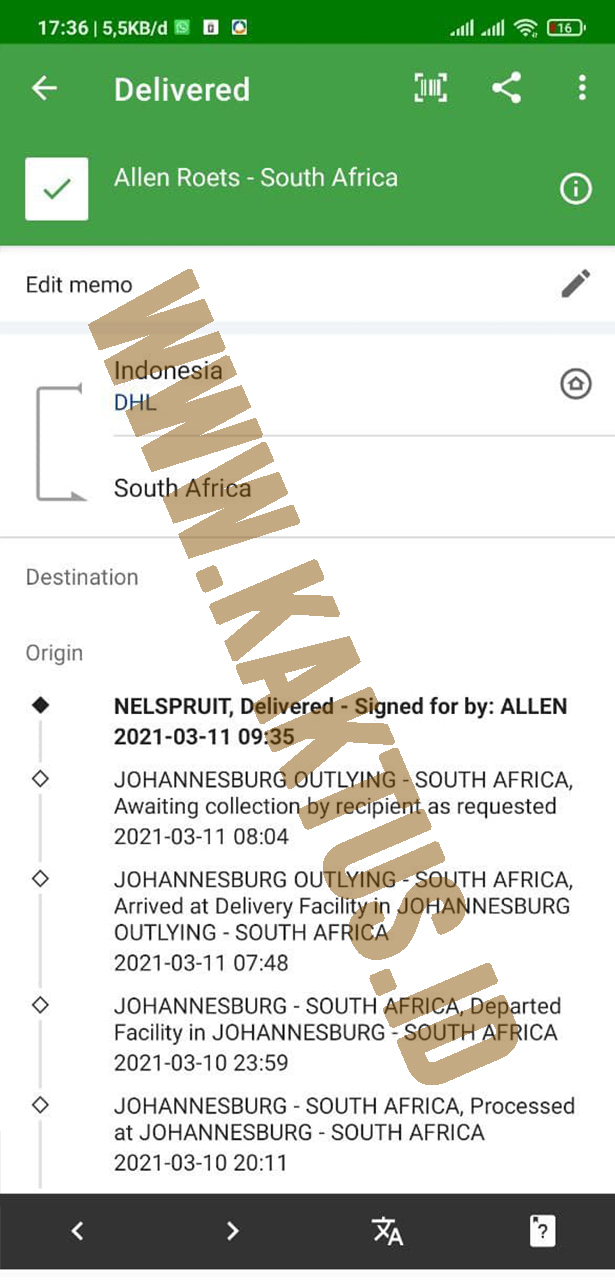Show parcel info via the circled i icon

click(576, 189)
